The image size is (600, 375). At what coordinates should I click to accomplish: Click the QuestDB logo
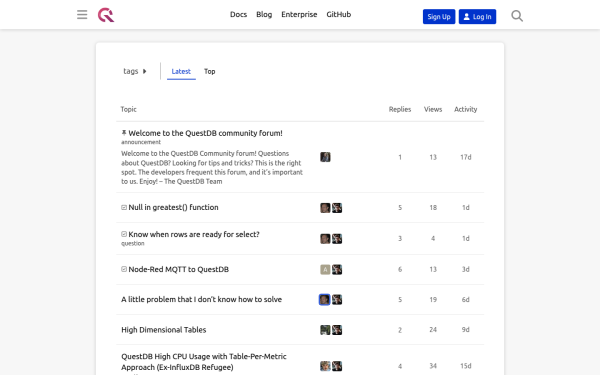tap(106, 15)
